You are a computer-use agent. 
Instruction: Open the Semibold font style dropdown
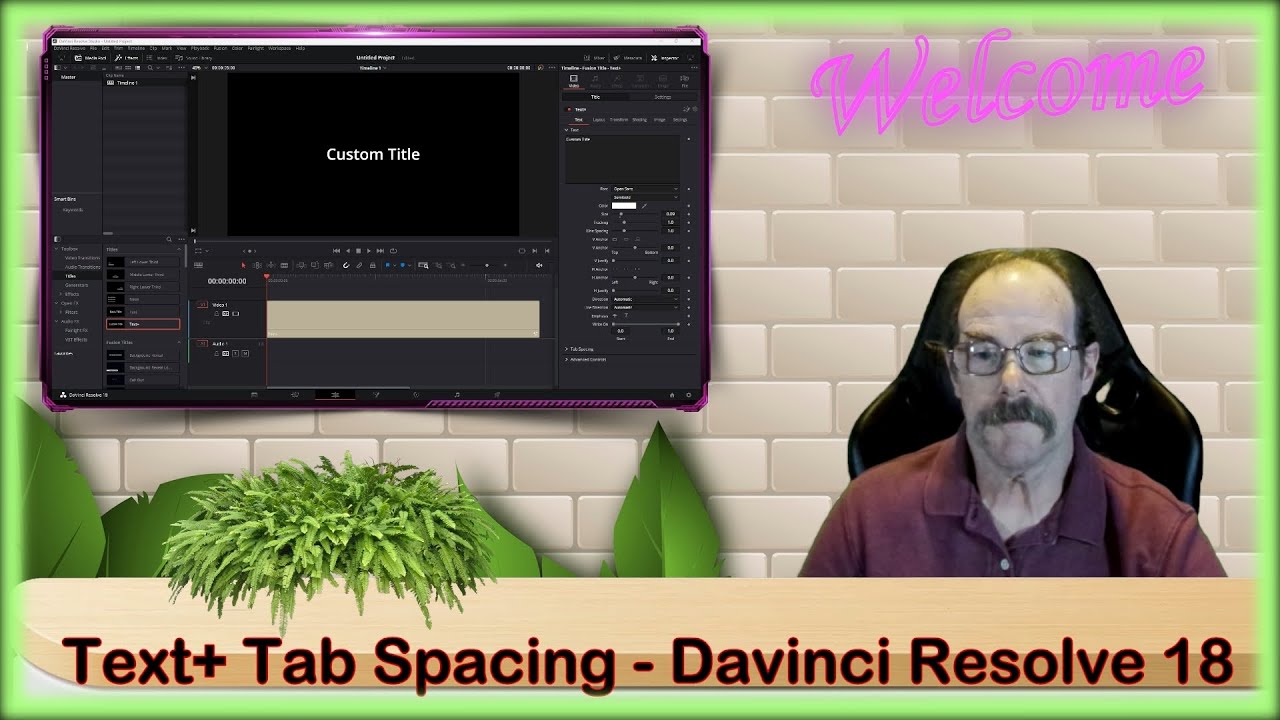645,197
